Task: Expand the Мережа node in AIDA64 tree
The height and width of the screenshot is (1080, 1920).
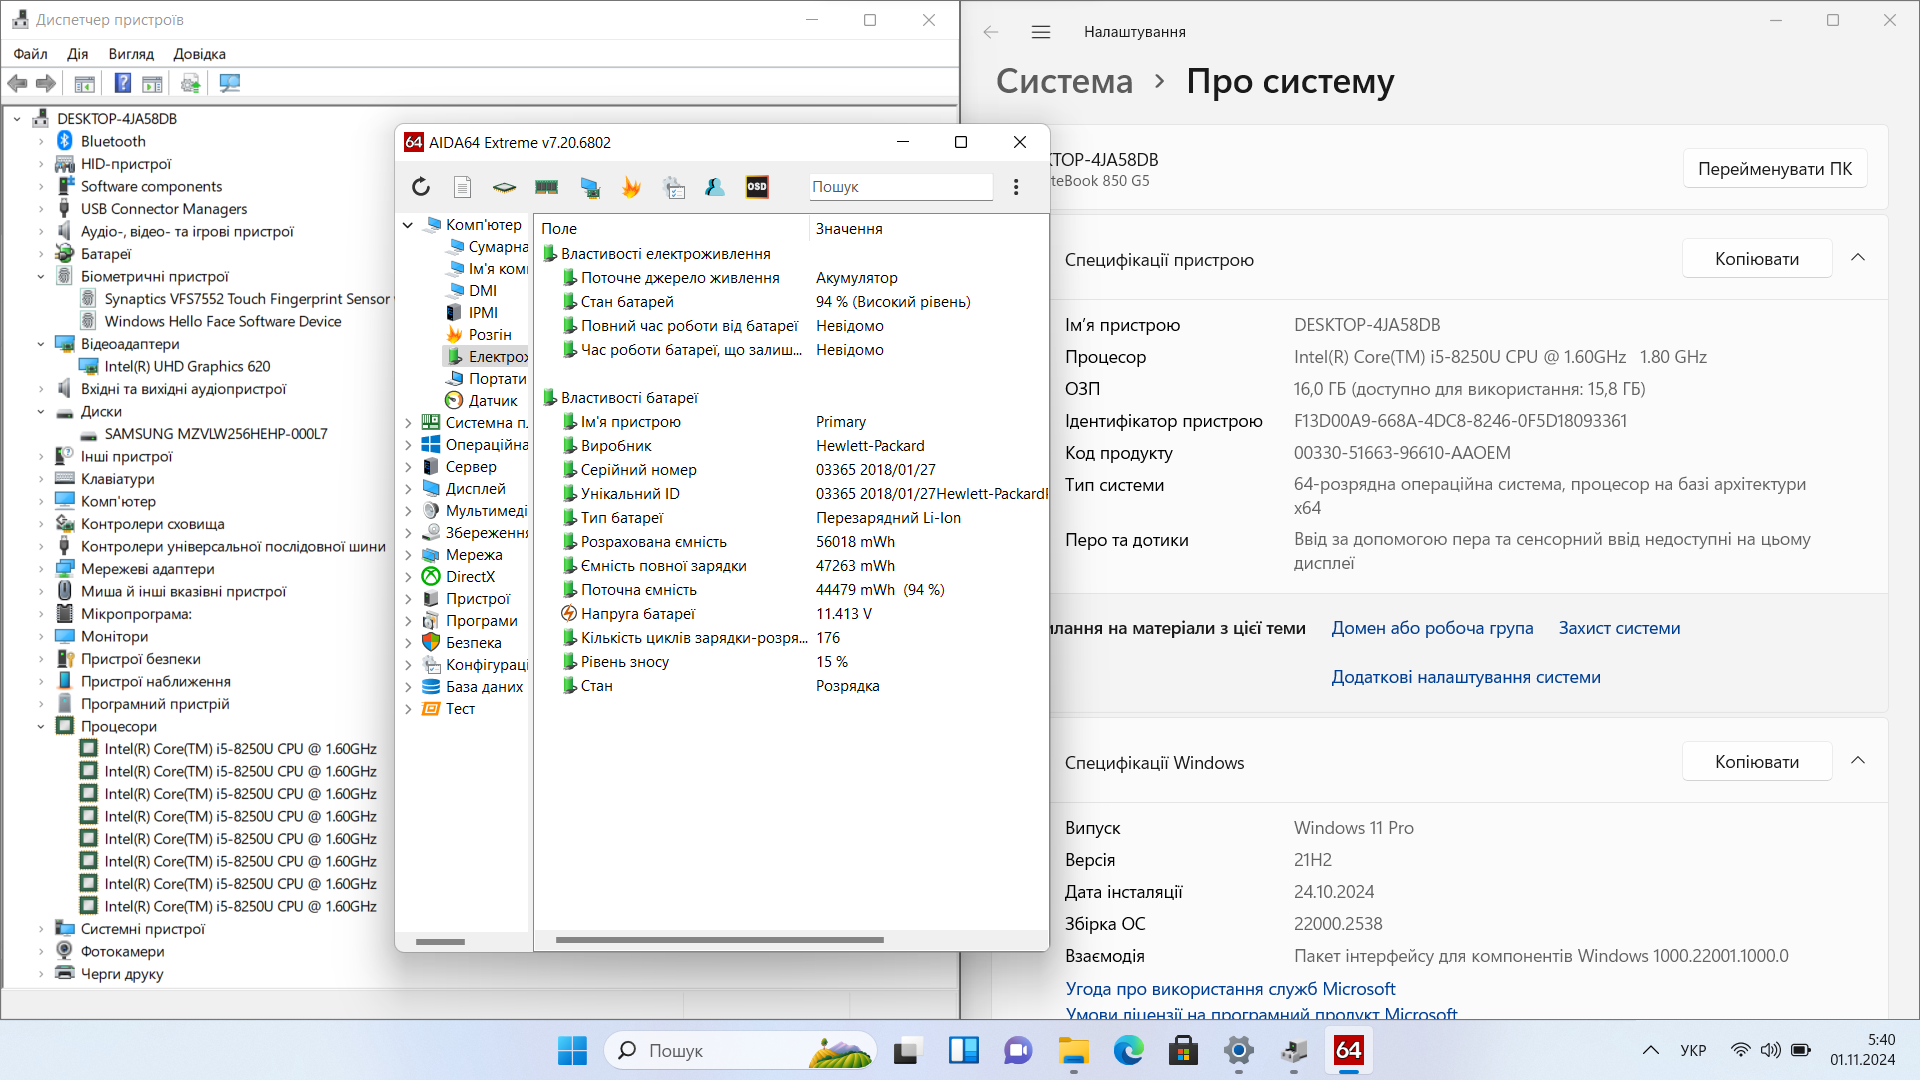Action: tap(408, 555)
